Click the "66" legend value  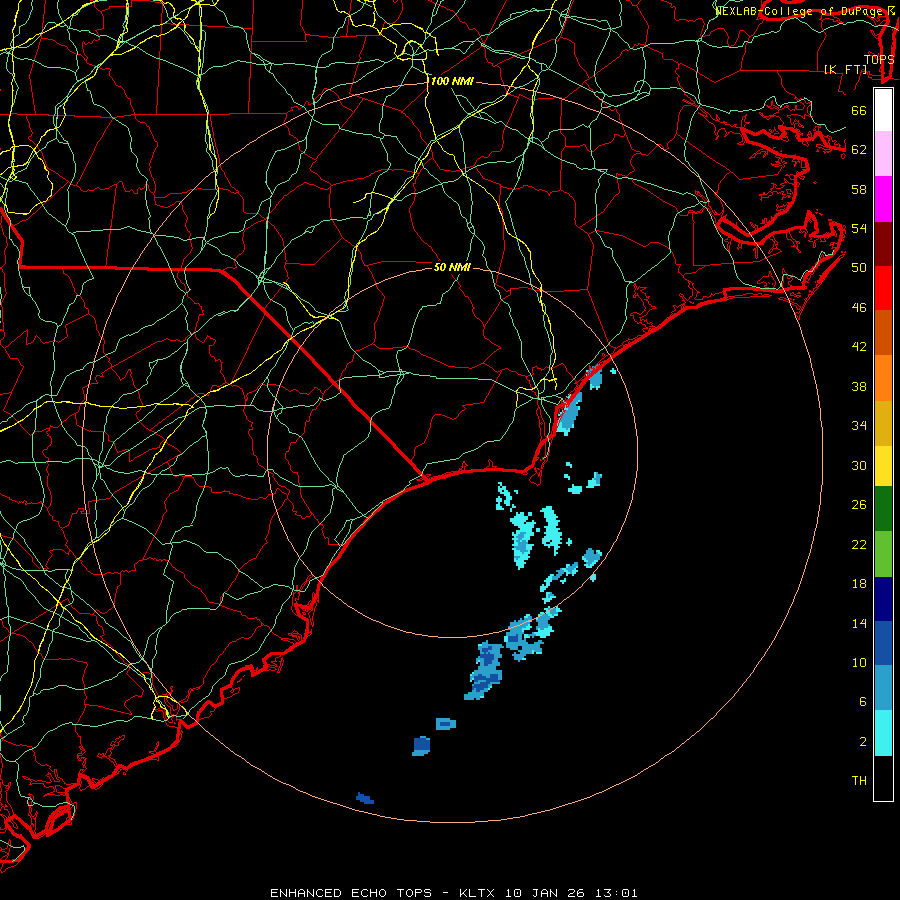point(859,110)
